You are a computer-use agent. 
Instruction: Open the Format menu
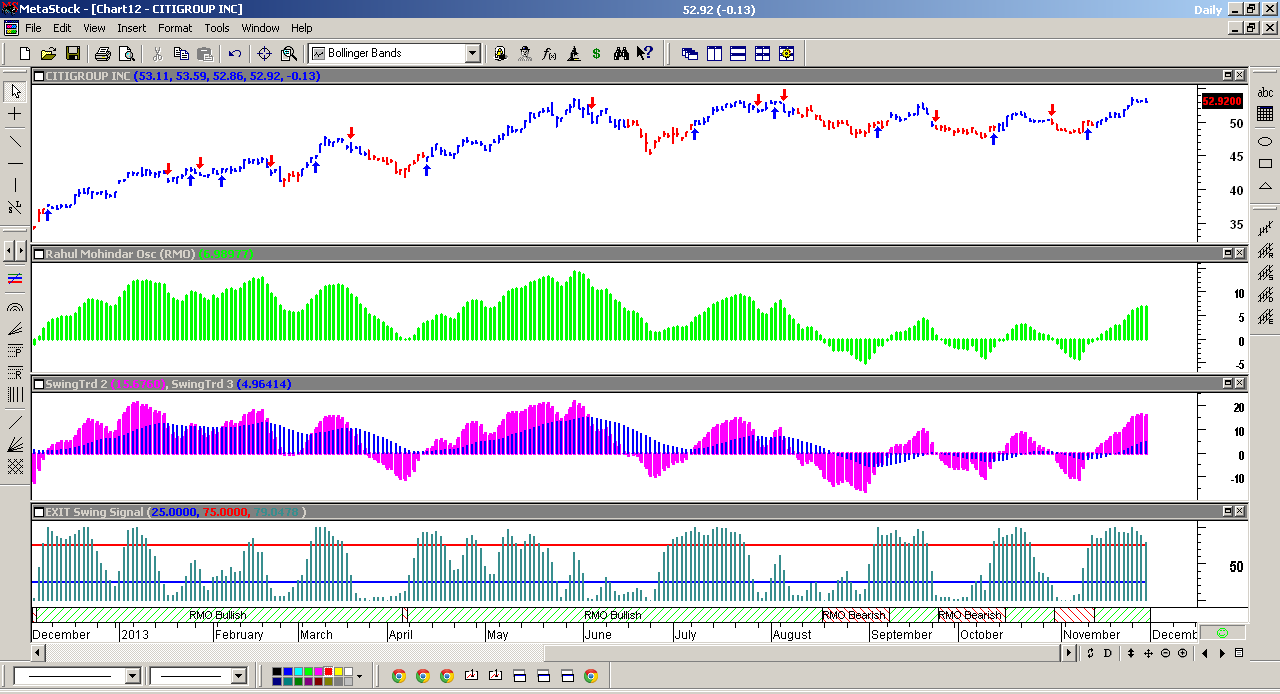175,28
